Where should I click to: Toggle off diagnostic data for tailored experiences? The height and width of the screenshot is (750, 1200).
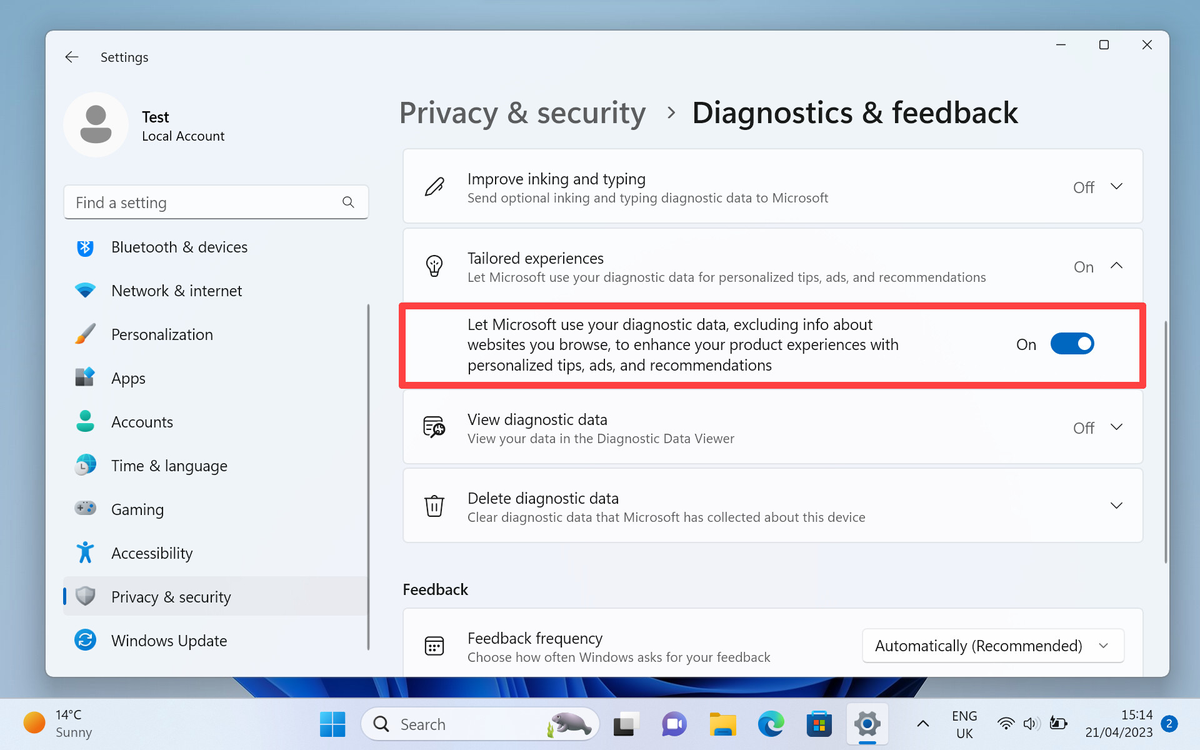1072,343
